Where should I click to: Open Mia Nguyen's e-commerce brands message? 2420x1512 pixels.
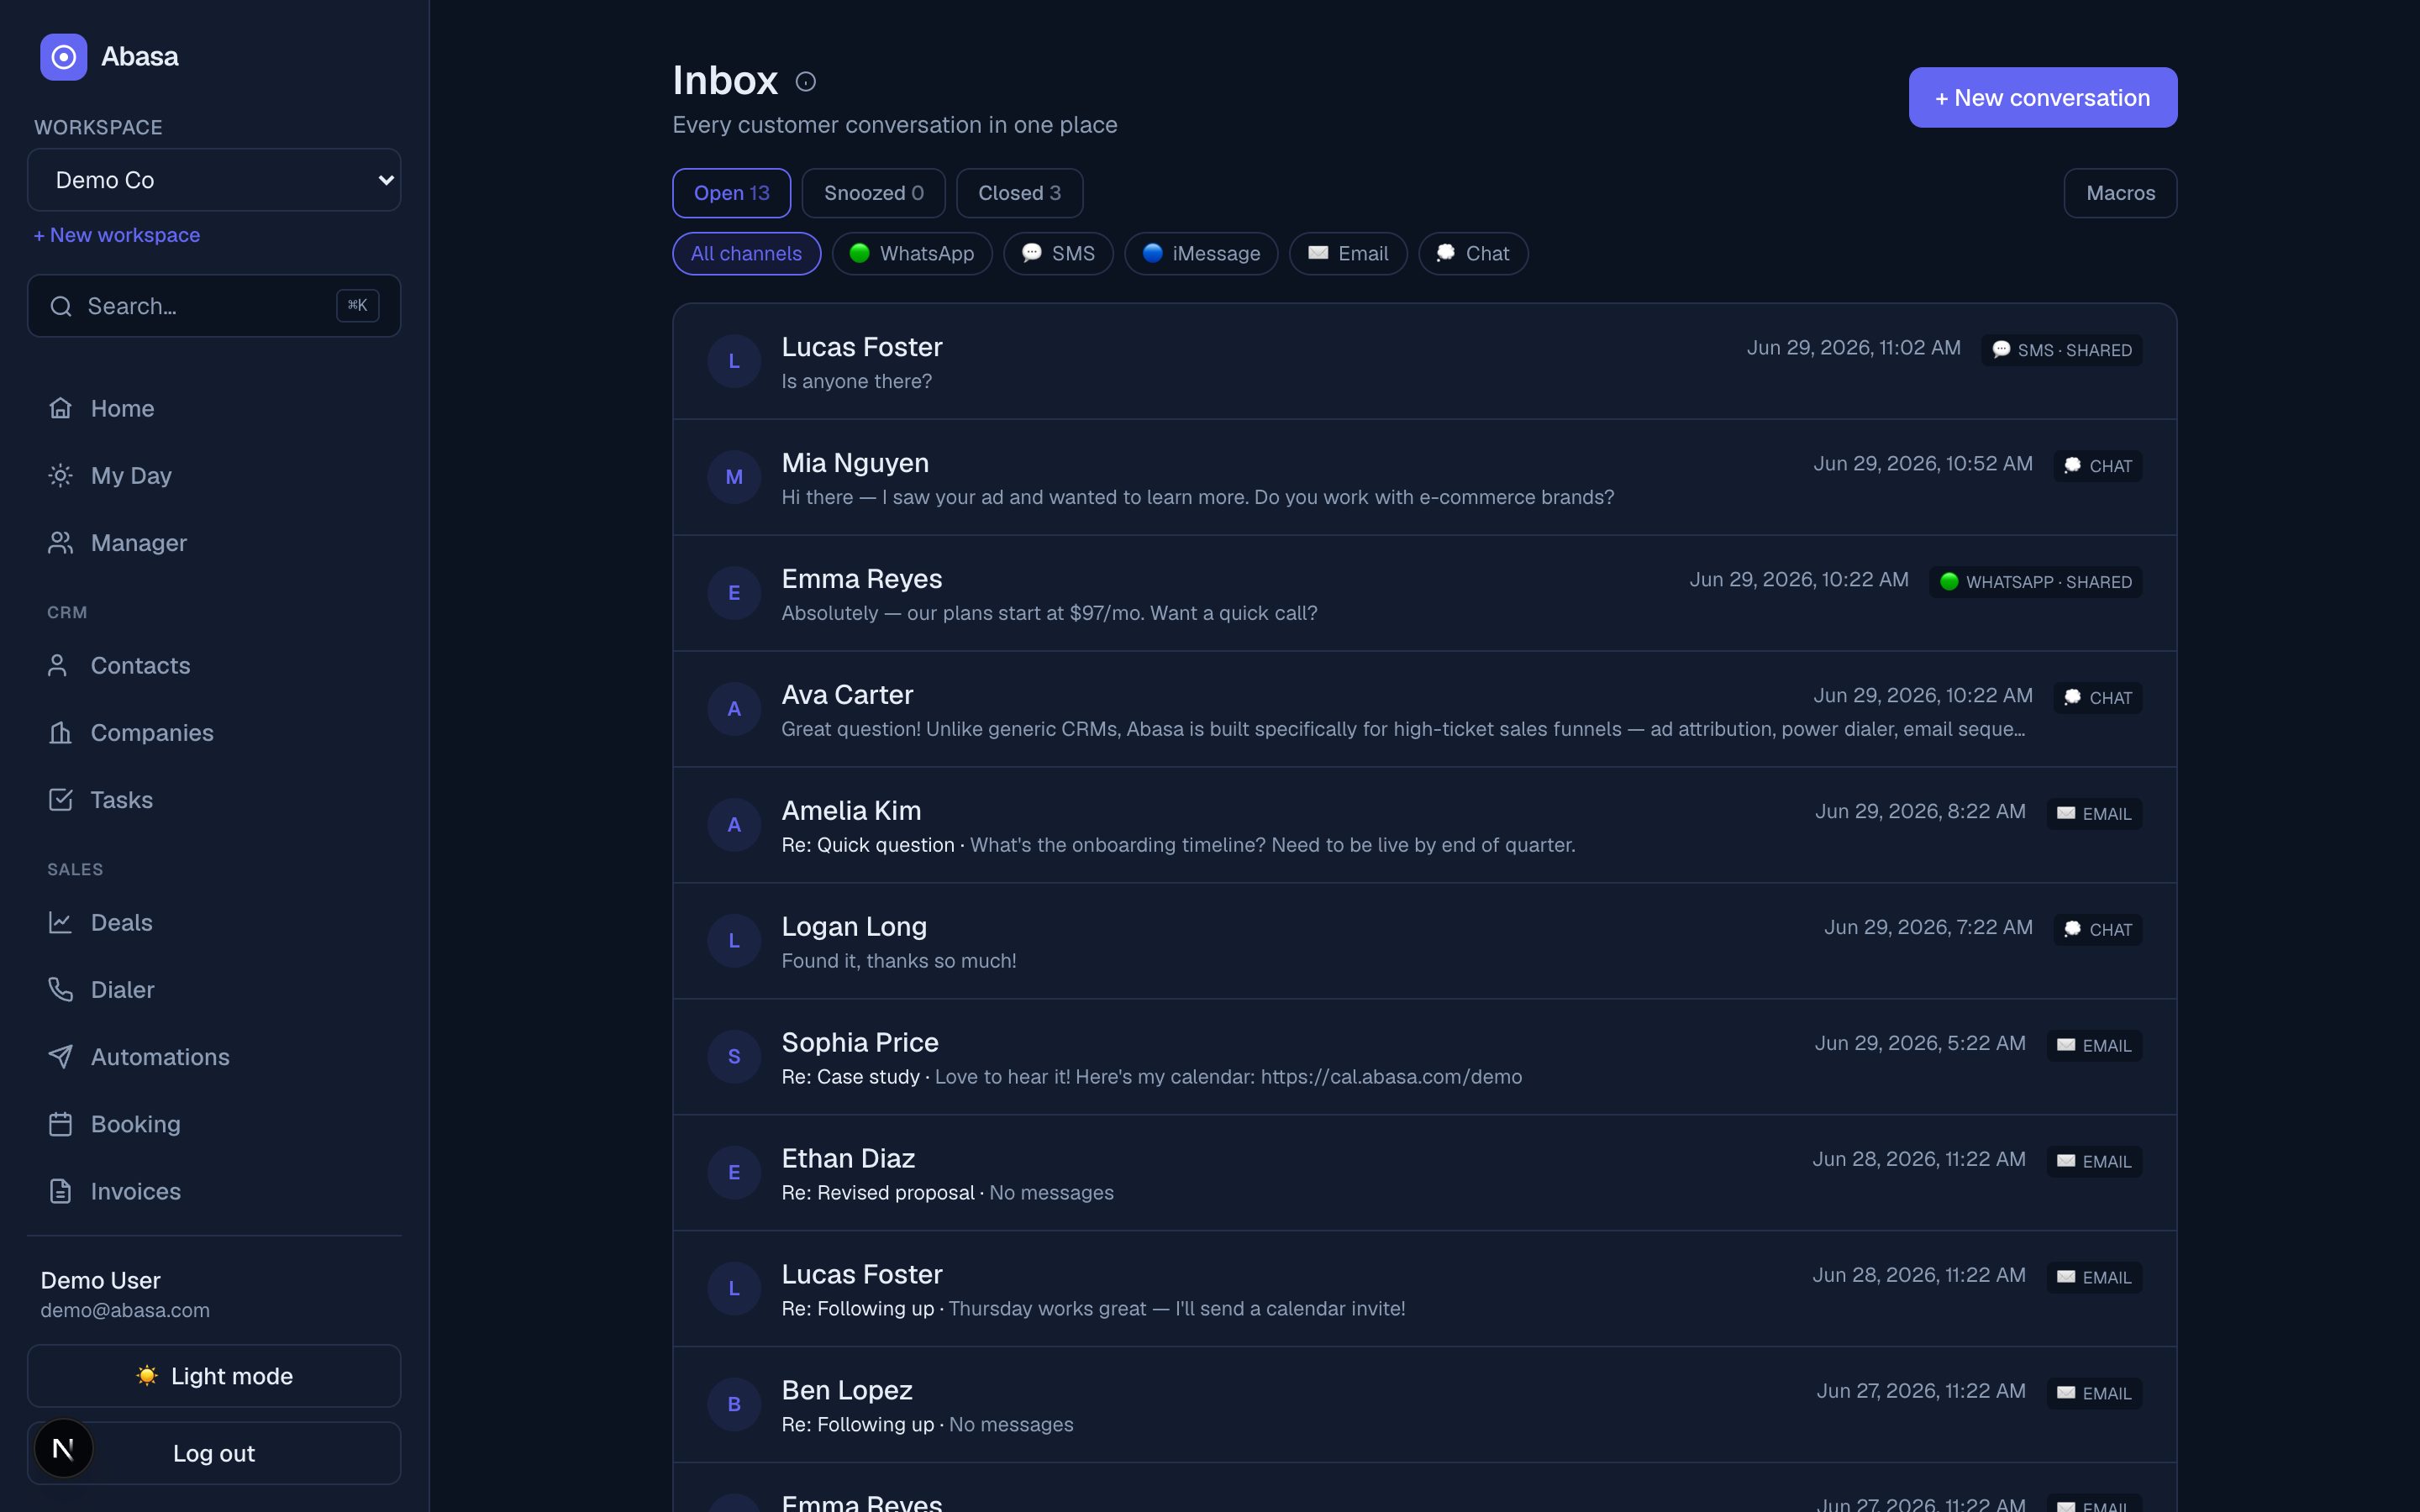tap(1425, 477)
